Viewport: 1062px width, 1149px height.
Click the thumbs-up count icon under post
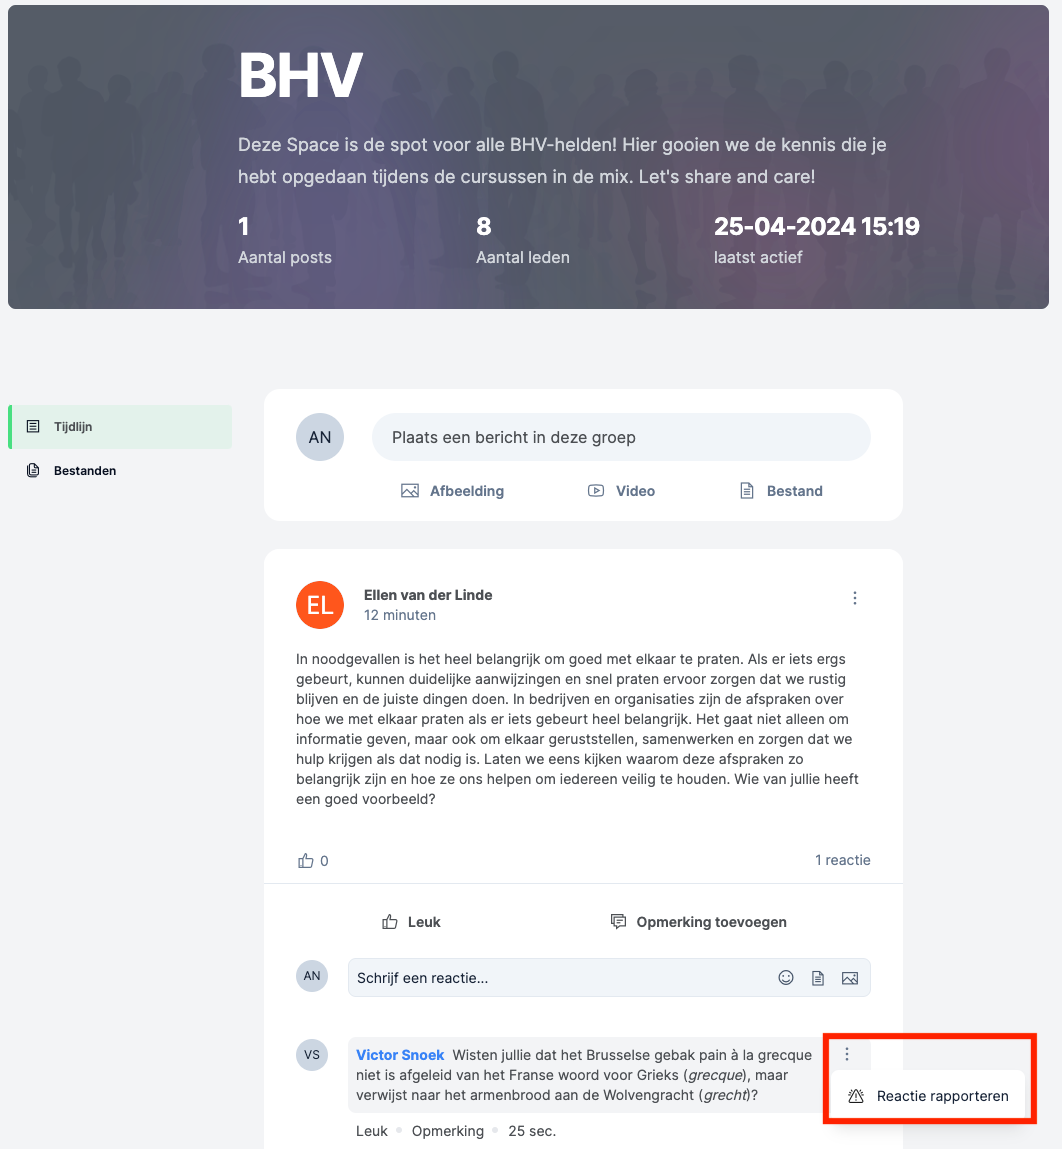coord(306,861)
